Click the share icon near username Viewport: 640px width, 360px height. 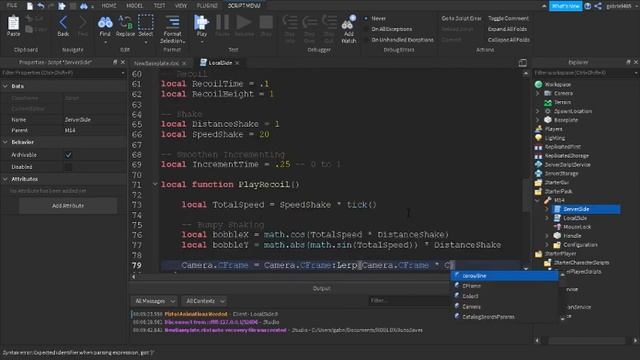(x=598, y=6)
